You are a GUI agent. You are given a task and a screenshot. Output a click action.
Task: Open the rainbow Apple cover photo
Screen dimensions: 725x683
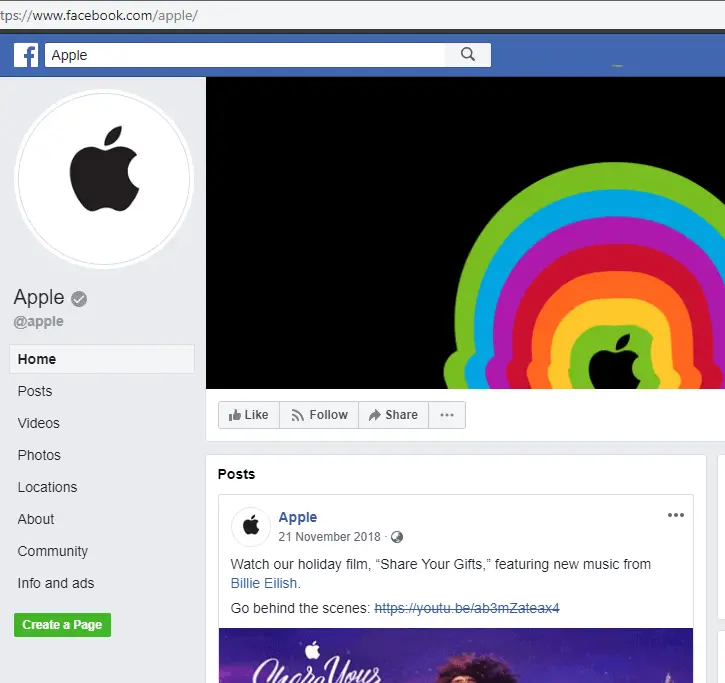tap(465, 233)
